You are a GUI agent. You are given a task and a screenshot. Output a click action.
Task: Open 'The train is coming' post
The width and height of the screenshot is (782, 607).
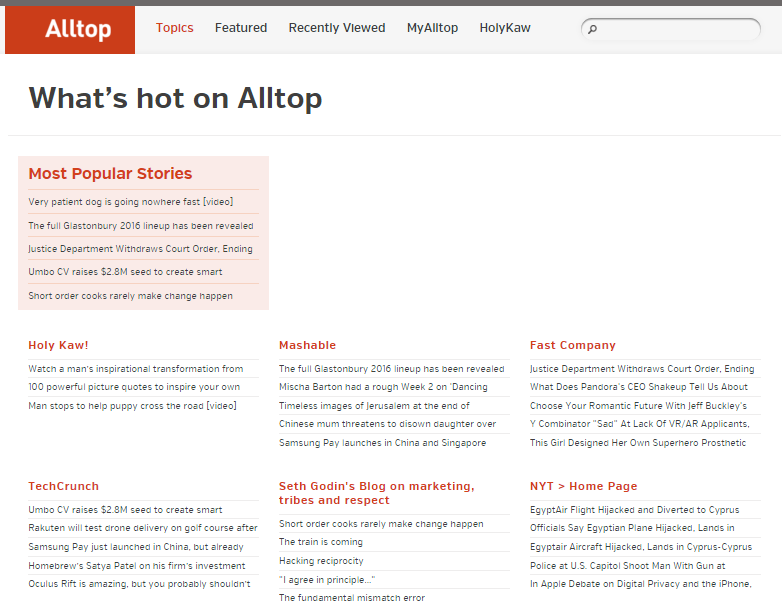click(321, 542)
